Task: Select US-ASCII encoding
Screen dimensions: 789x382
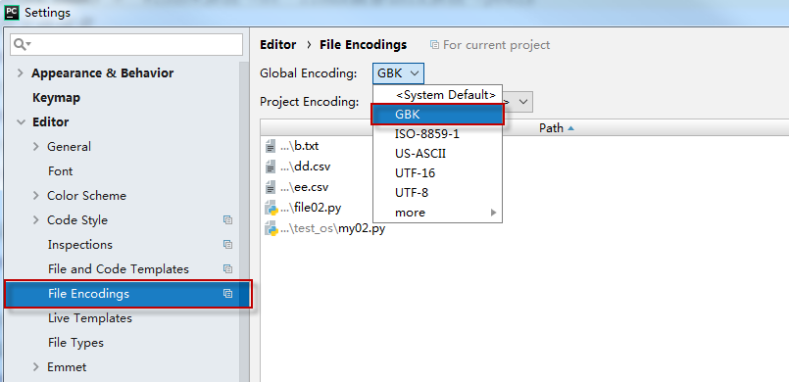Action: point(438,154)
